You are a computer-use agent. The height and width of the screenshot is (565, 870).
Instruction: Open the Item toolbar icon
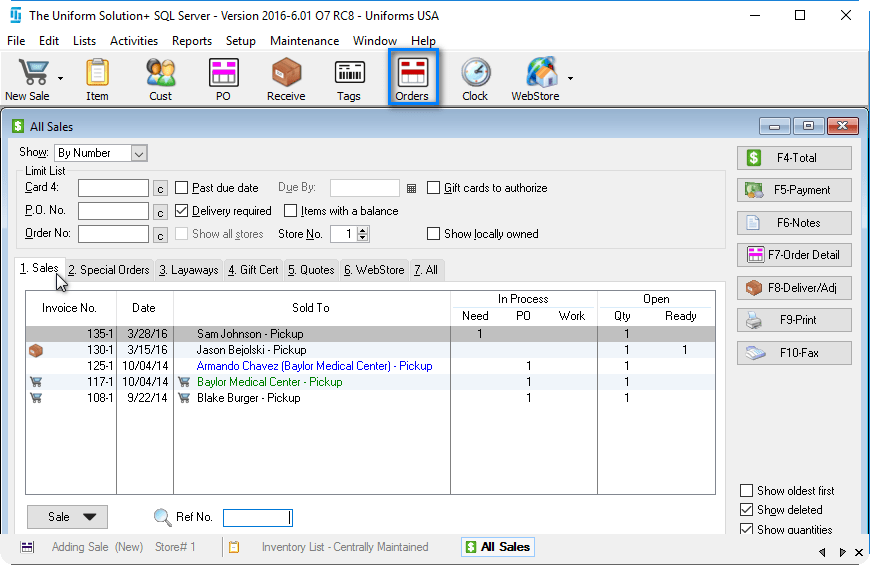click(x=97, y=79)
